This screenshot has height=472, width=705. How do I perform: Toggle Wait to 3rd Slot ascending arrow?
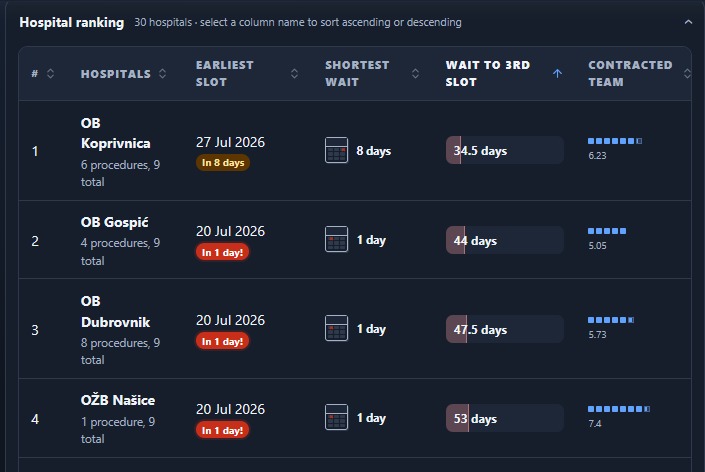[x=557, y=73]
